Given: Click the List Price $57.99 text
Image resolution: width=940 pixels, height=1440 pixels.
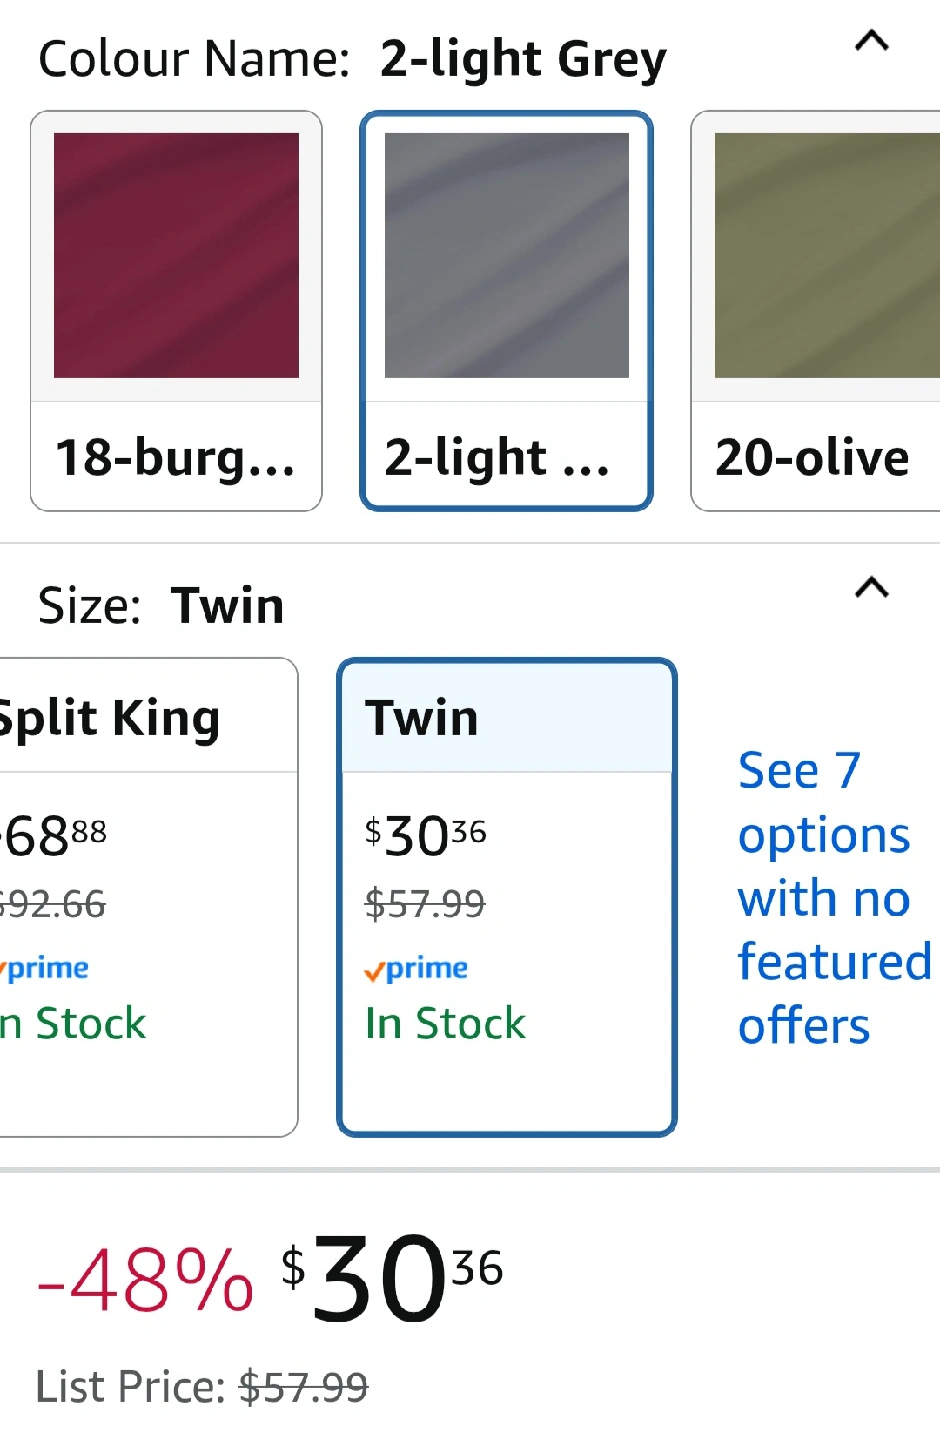Looking at the screenshot, I should [x=202, y=1388].
